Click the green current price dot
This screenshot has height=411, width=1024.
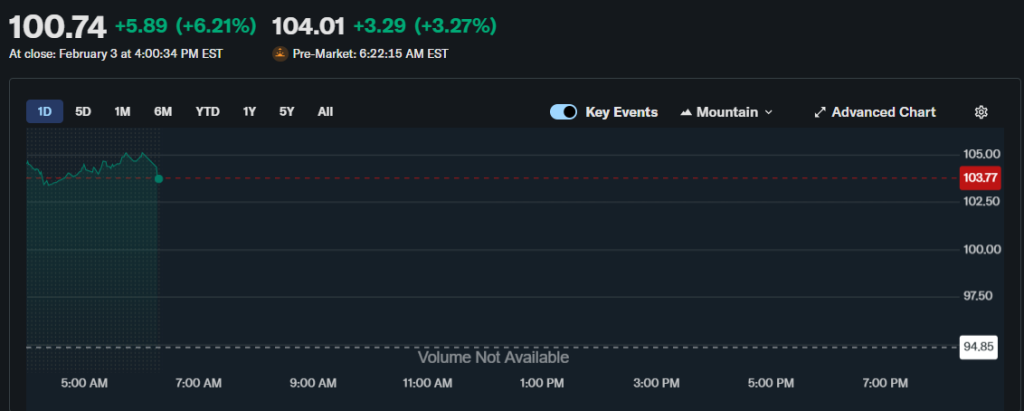pos(158,178)
